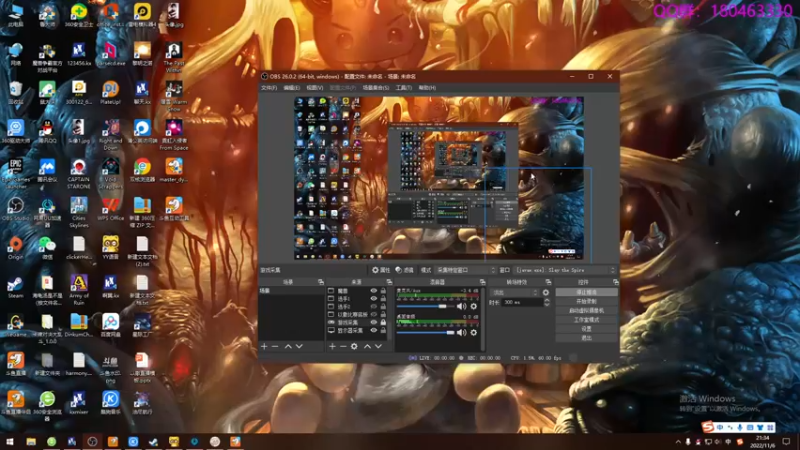Click the 时长 300 ms duration field
Image resolution: width=800 pixels, height=450 pixels.
(521, 303)
